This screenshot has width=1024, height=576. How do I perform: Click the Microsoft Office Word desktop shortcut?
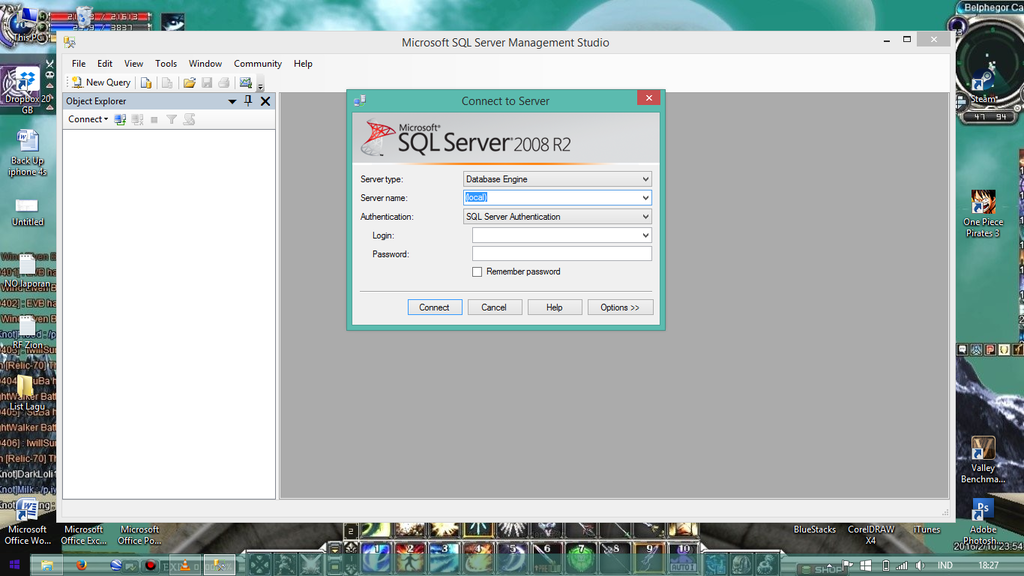pyautogui.click(x=27, y=520)
